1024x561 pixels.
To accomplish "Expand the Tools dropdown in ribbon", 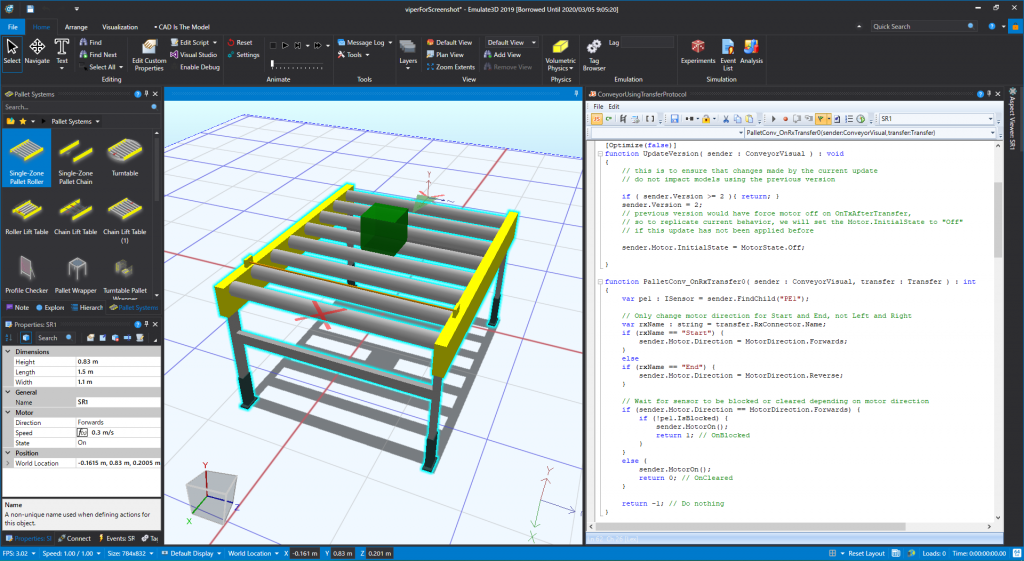I will (x=353, y=55).
